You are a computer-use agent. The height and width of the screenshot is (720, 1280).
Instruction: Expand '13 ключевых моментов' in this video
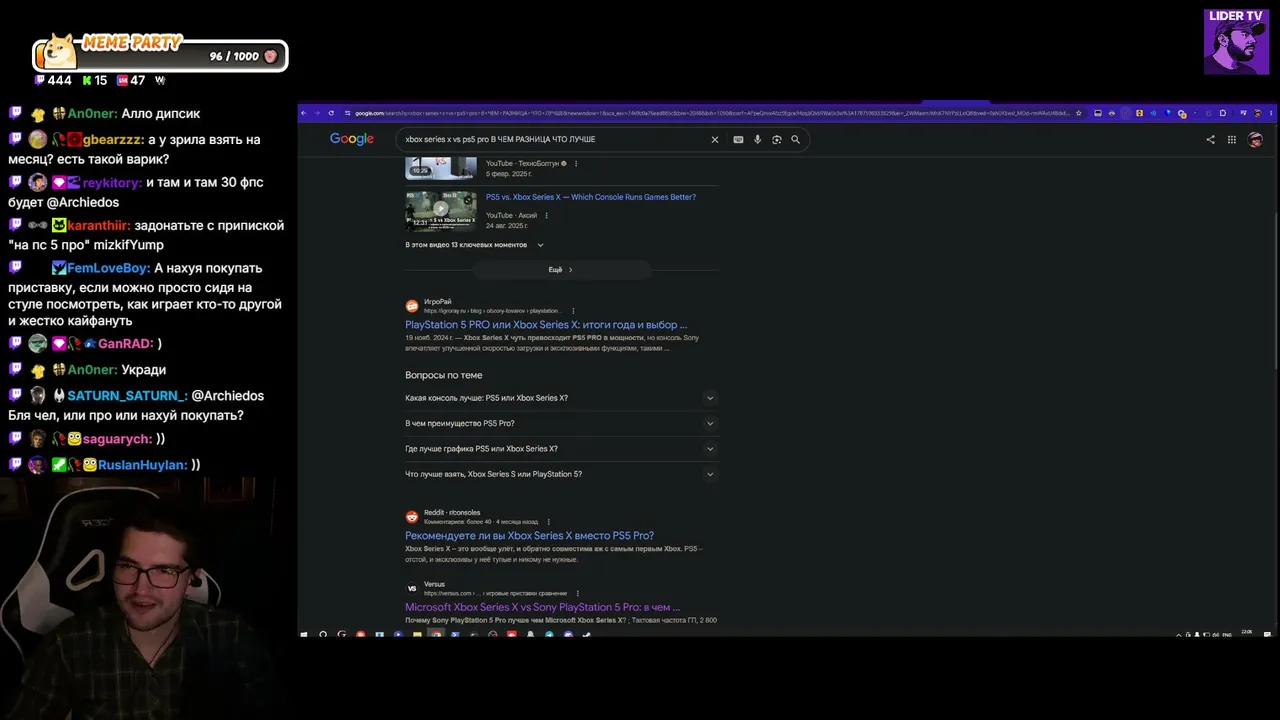(475, 245)
